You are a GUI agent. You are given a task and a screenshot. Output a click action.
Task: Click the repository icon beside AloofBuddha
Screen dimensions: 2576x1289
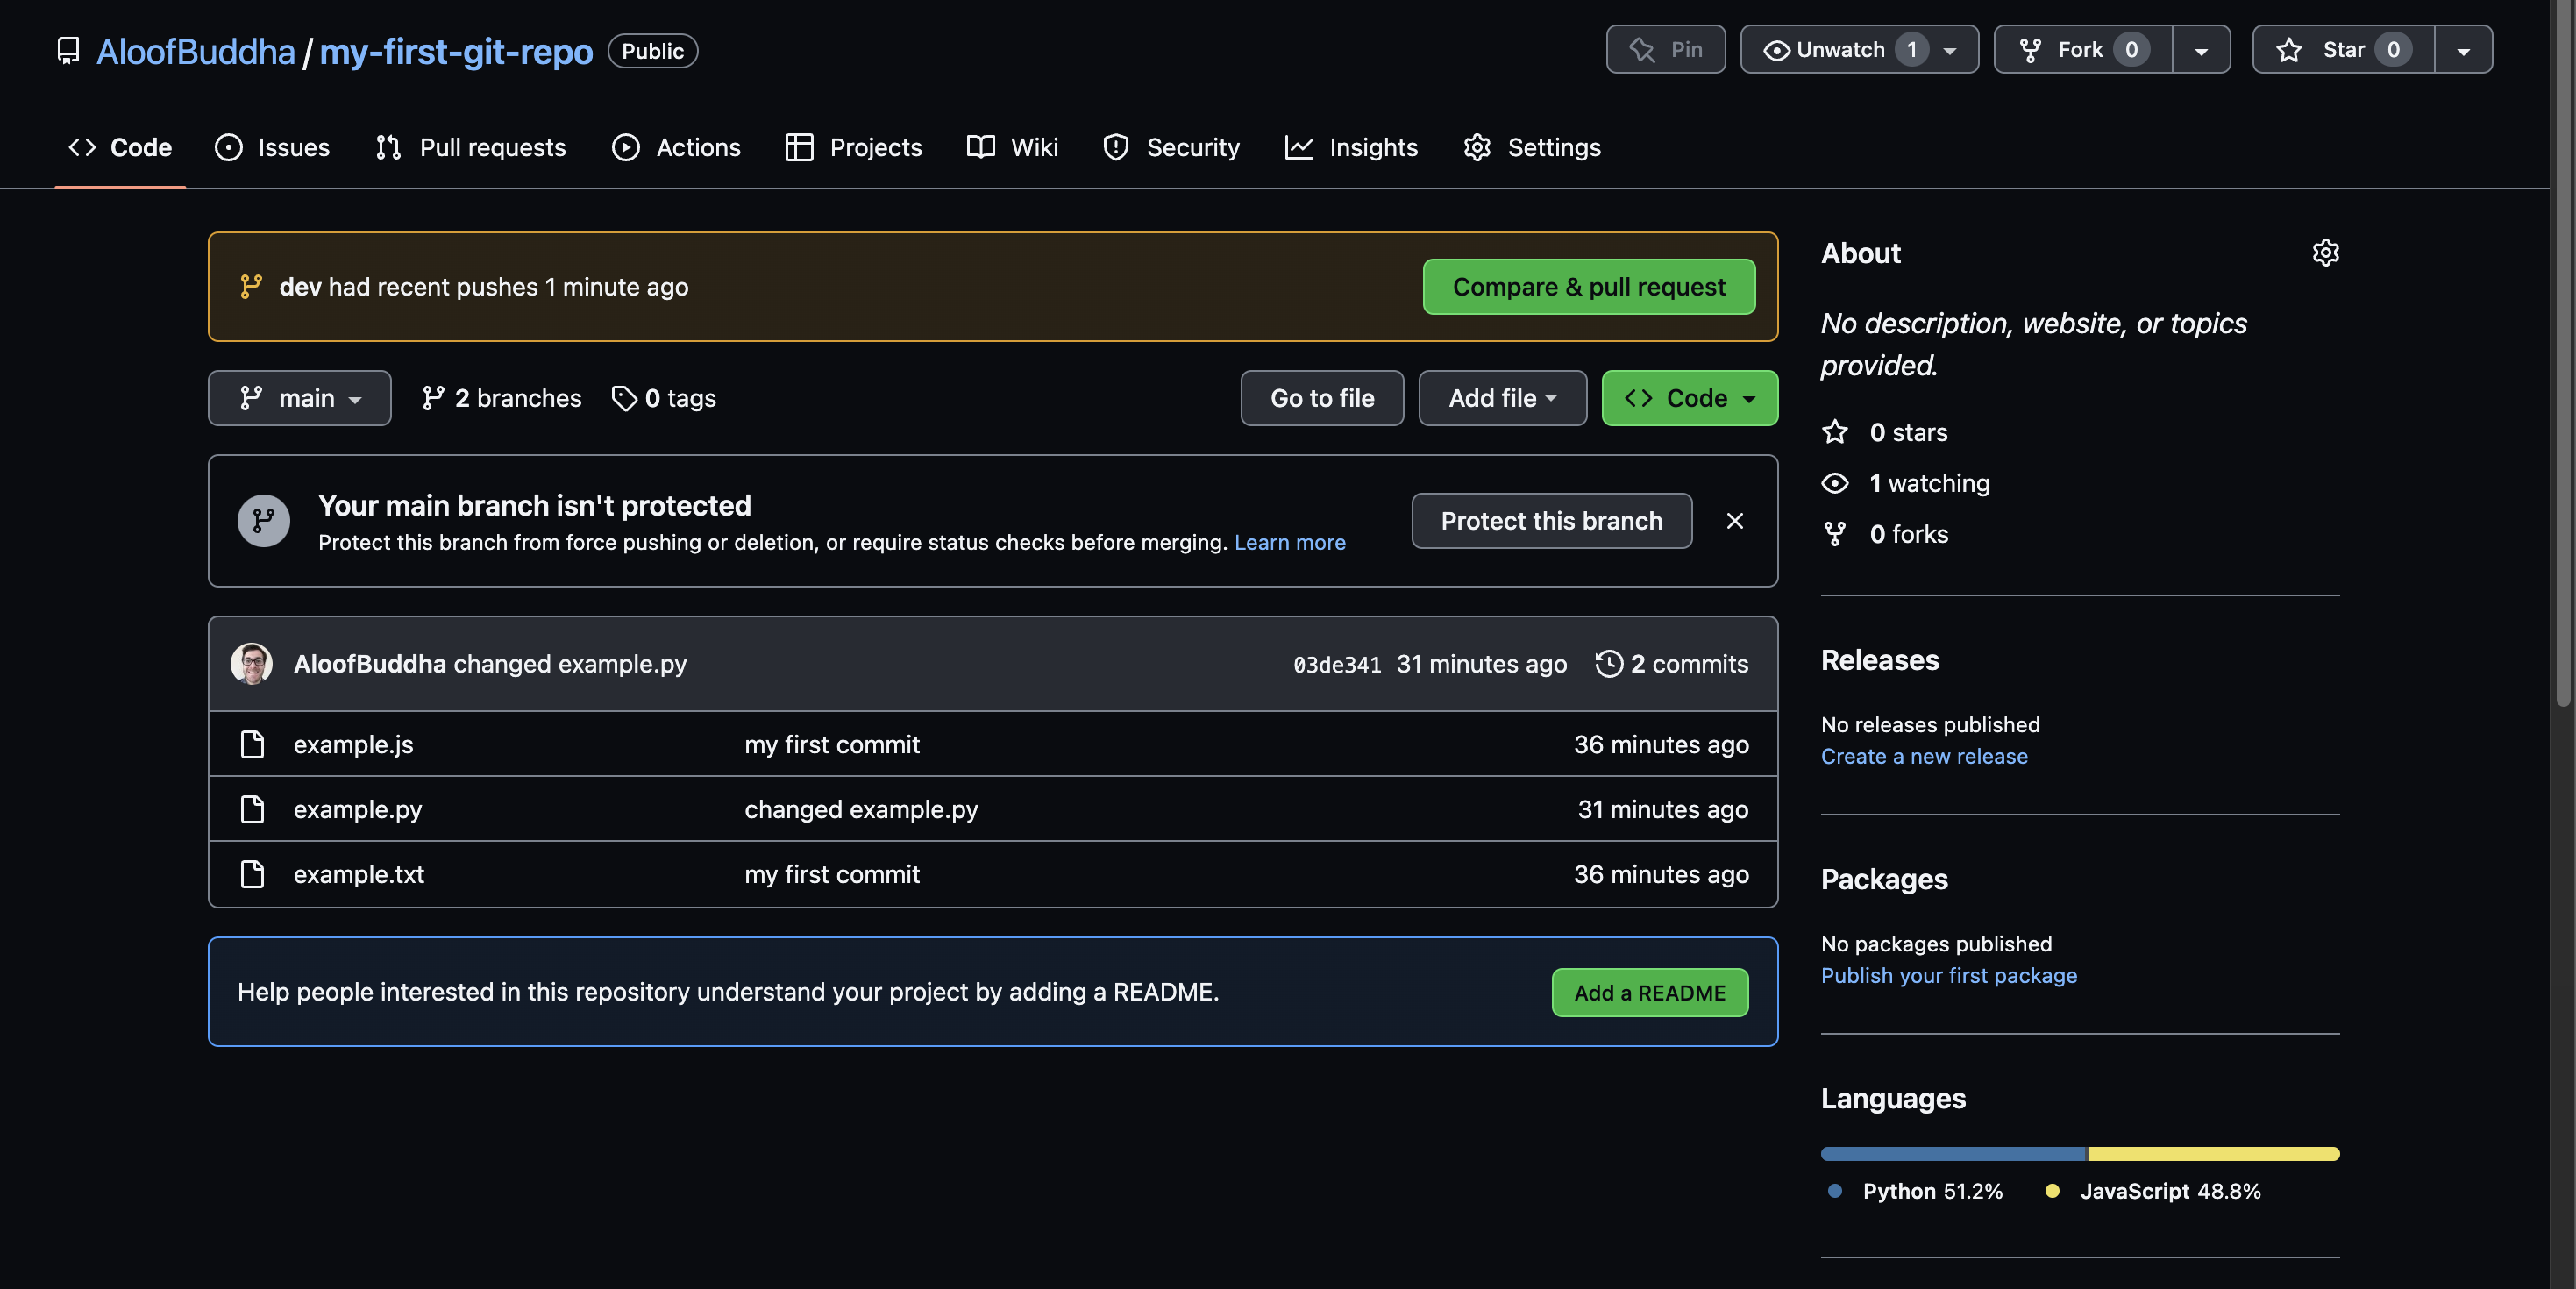(x=68, y=51)
